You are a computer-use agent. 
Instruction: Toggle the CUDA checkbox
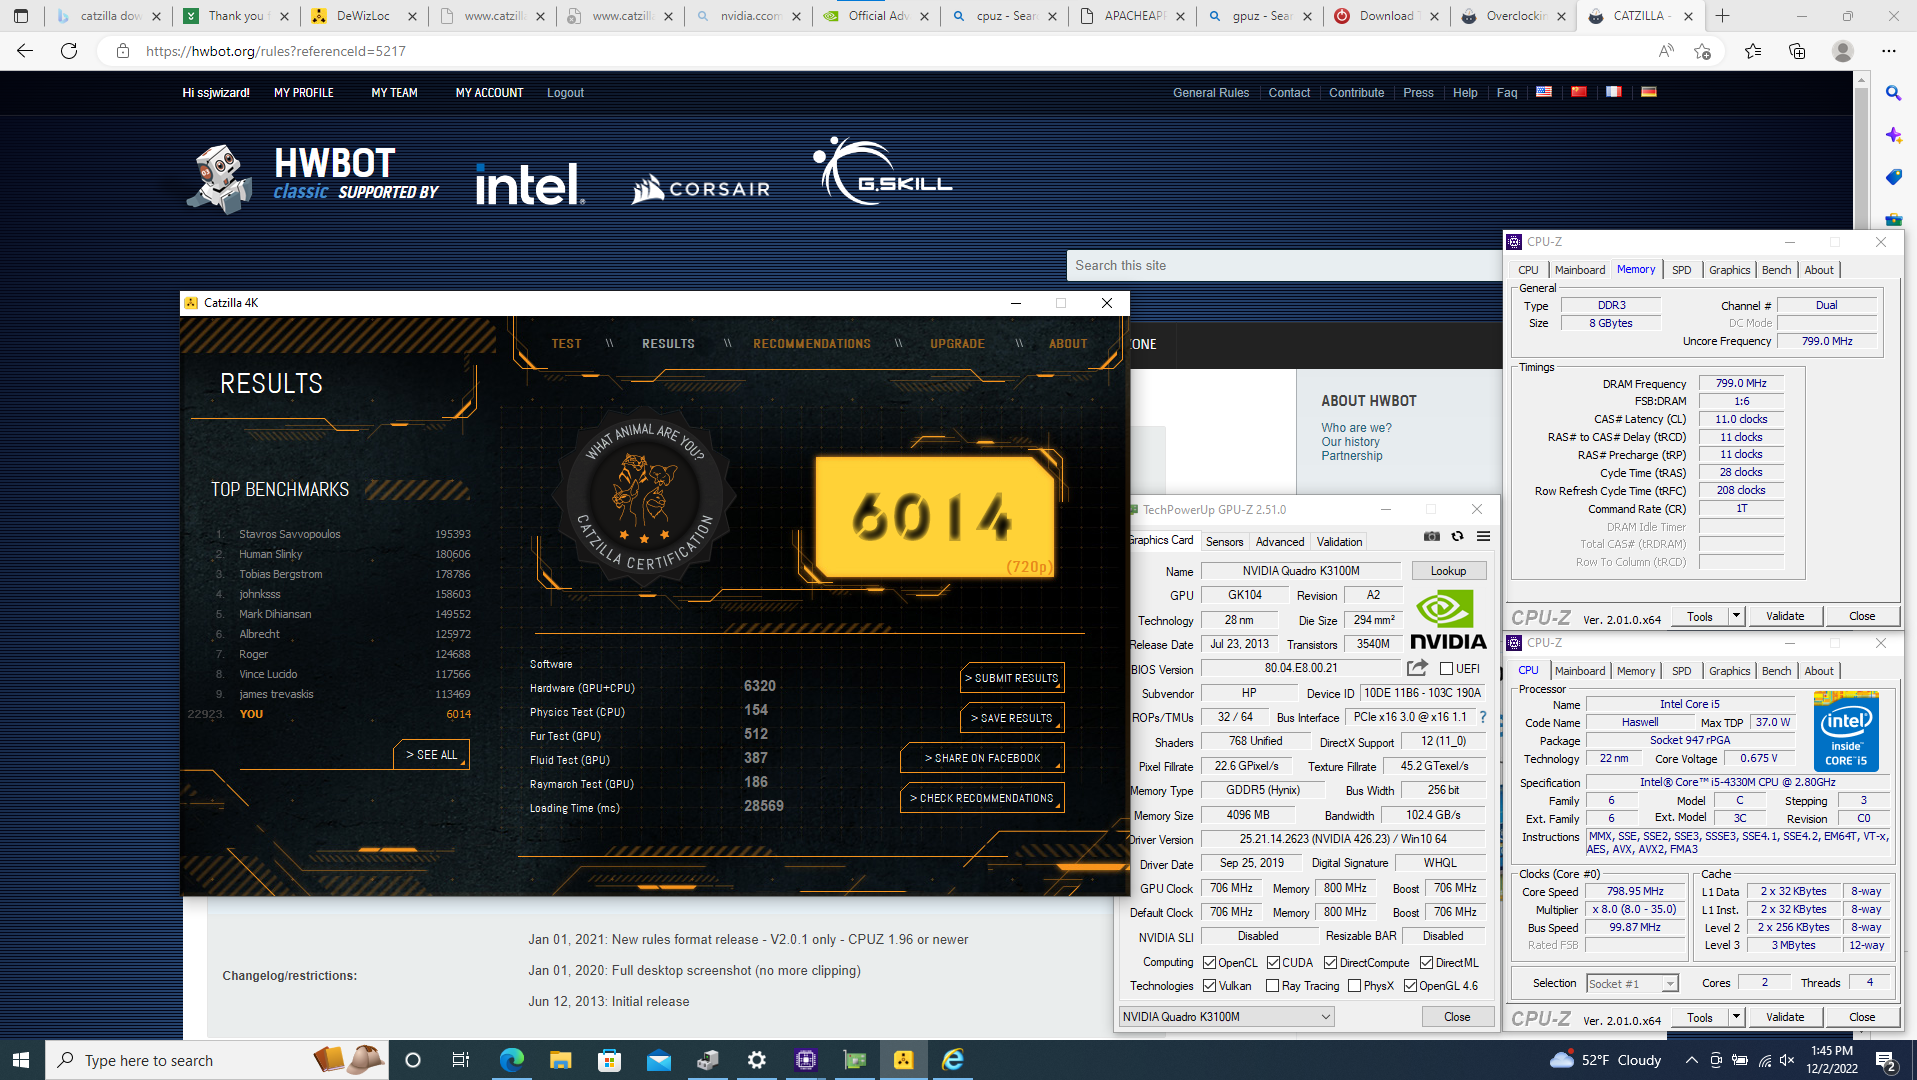click(1273, 963)
